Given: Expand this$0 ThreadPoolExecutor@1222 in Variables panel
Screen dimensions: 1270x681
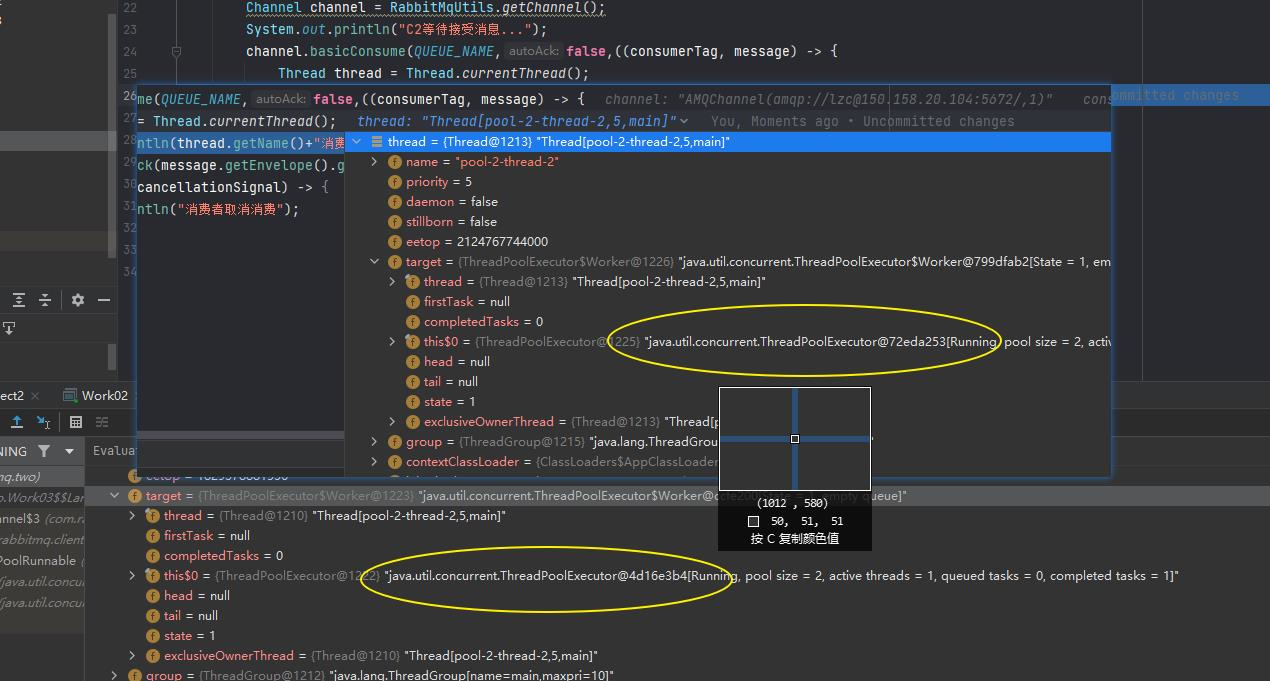Looking at the screenshot, I should point(133,576).
